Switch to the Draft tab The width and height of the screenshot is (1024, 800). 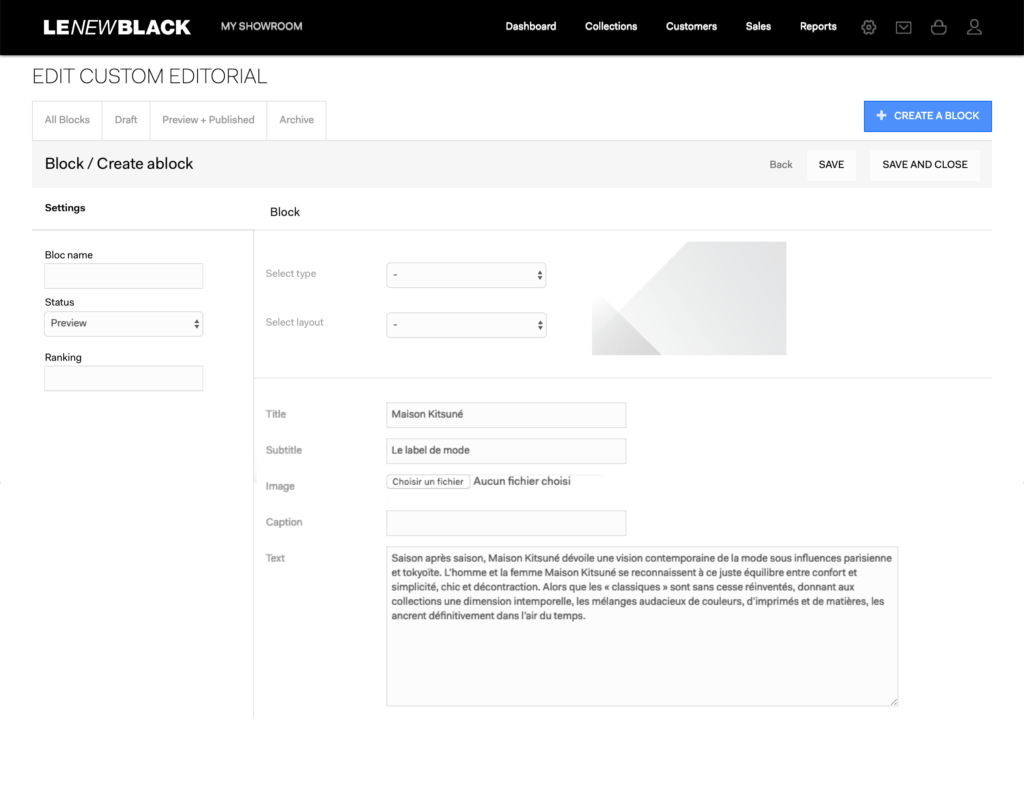[x=126, y=120]
